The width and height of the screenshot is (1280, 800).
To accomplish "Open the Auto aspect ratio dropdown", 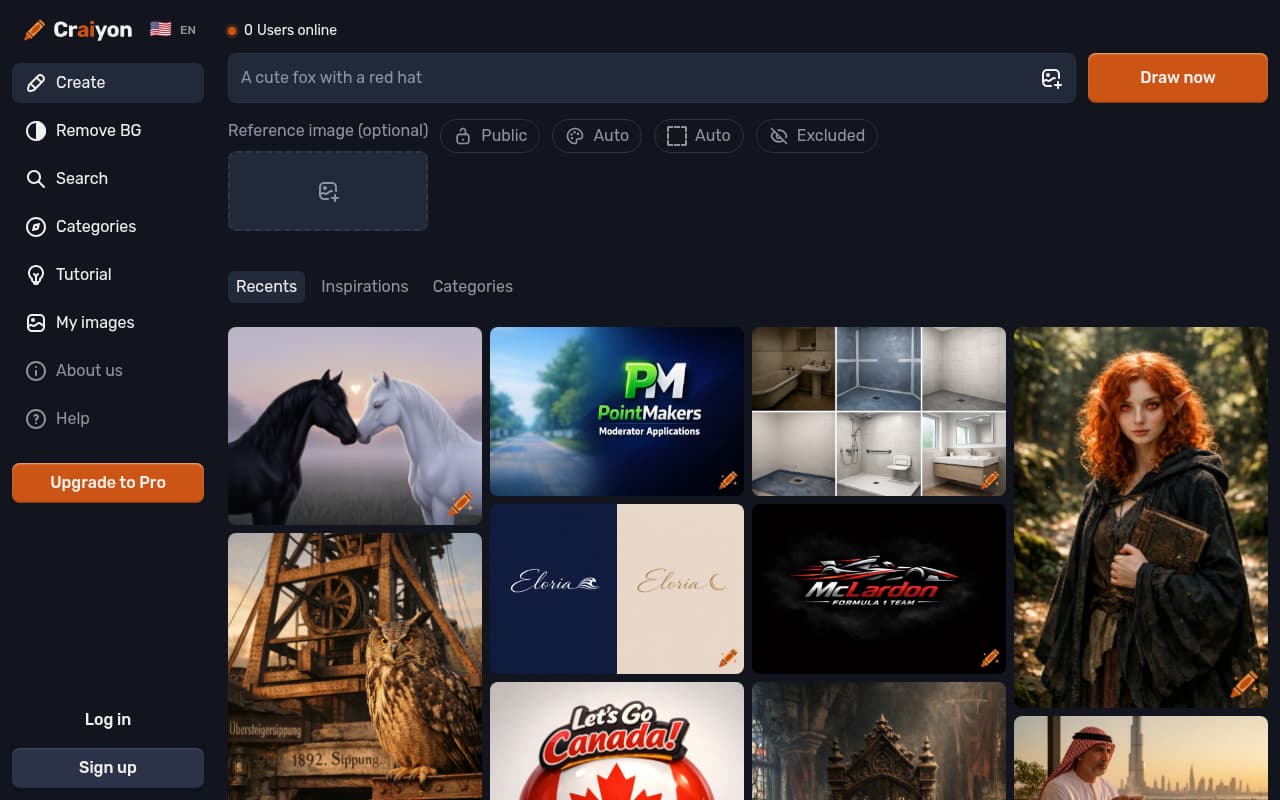I will pos(698,136).
